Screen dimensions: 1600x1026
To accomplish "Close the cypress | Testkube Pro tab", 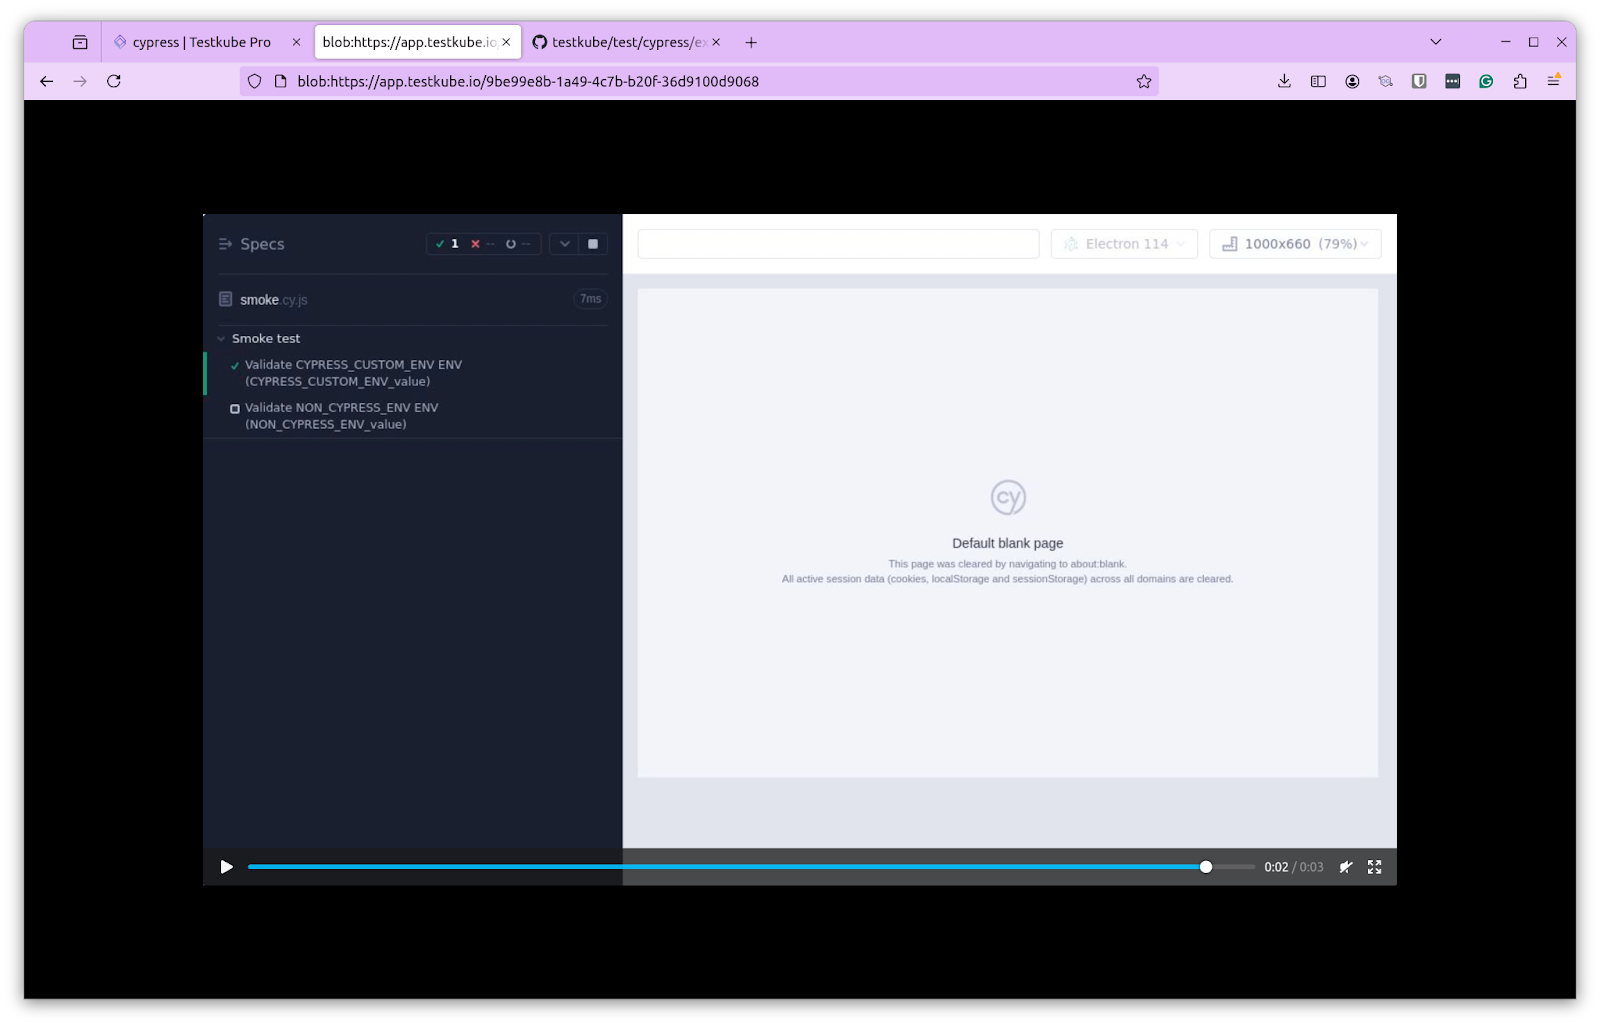I will click(296, 42).
